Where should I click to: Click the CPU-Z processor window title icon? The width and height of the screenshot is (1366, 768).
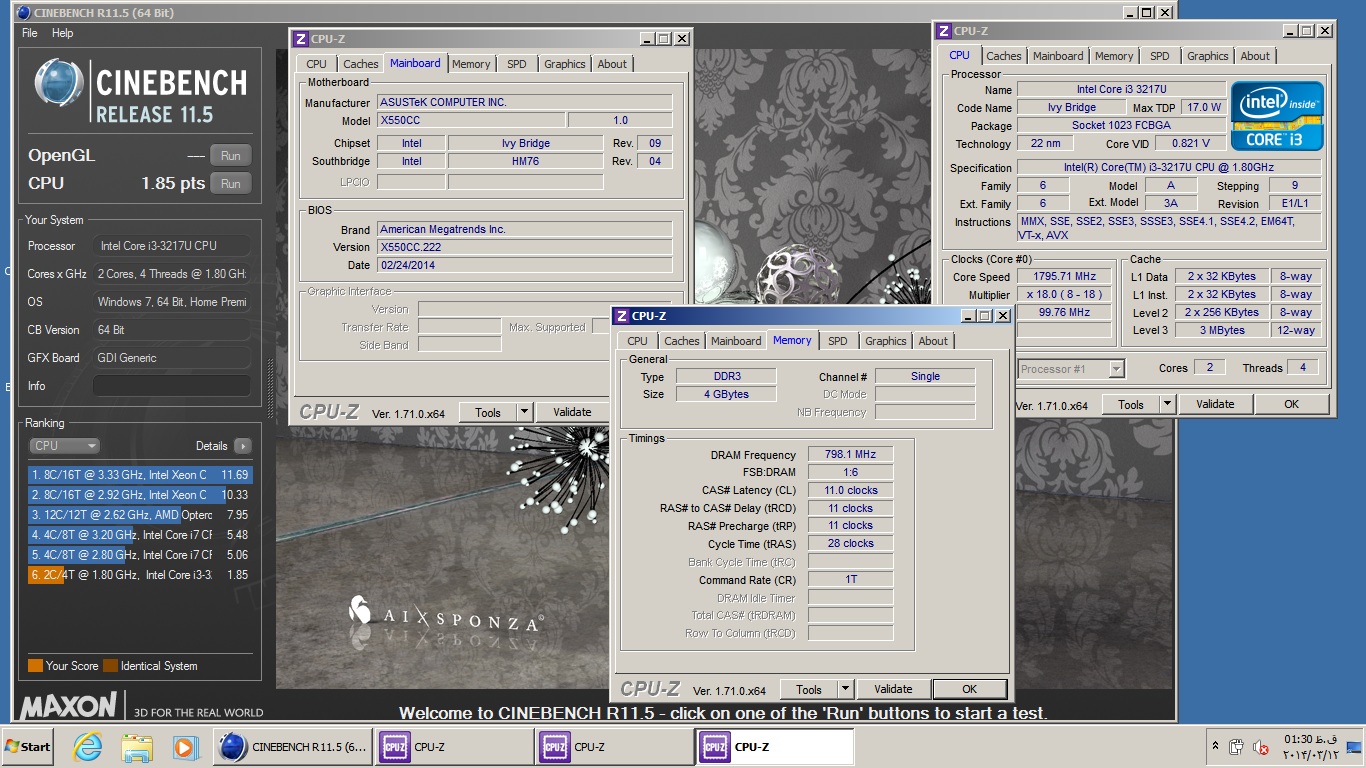coord(944,31)
